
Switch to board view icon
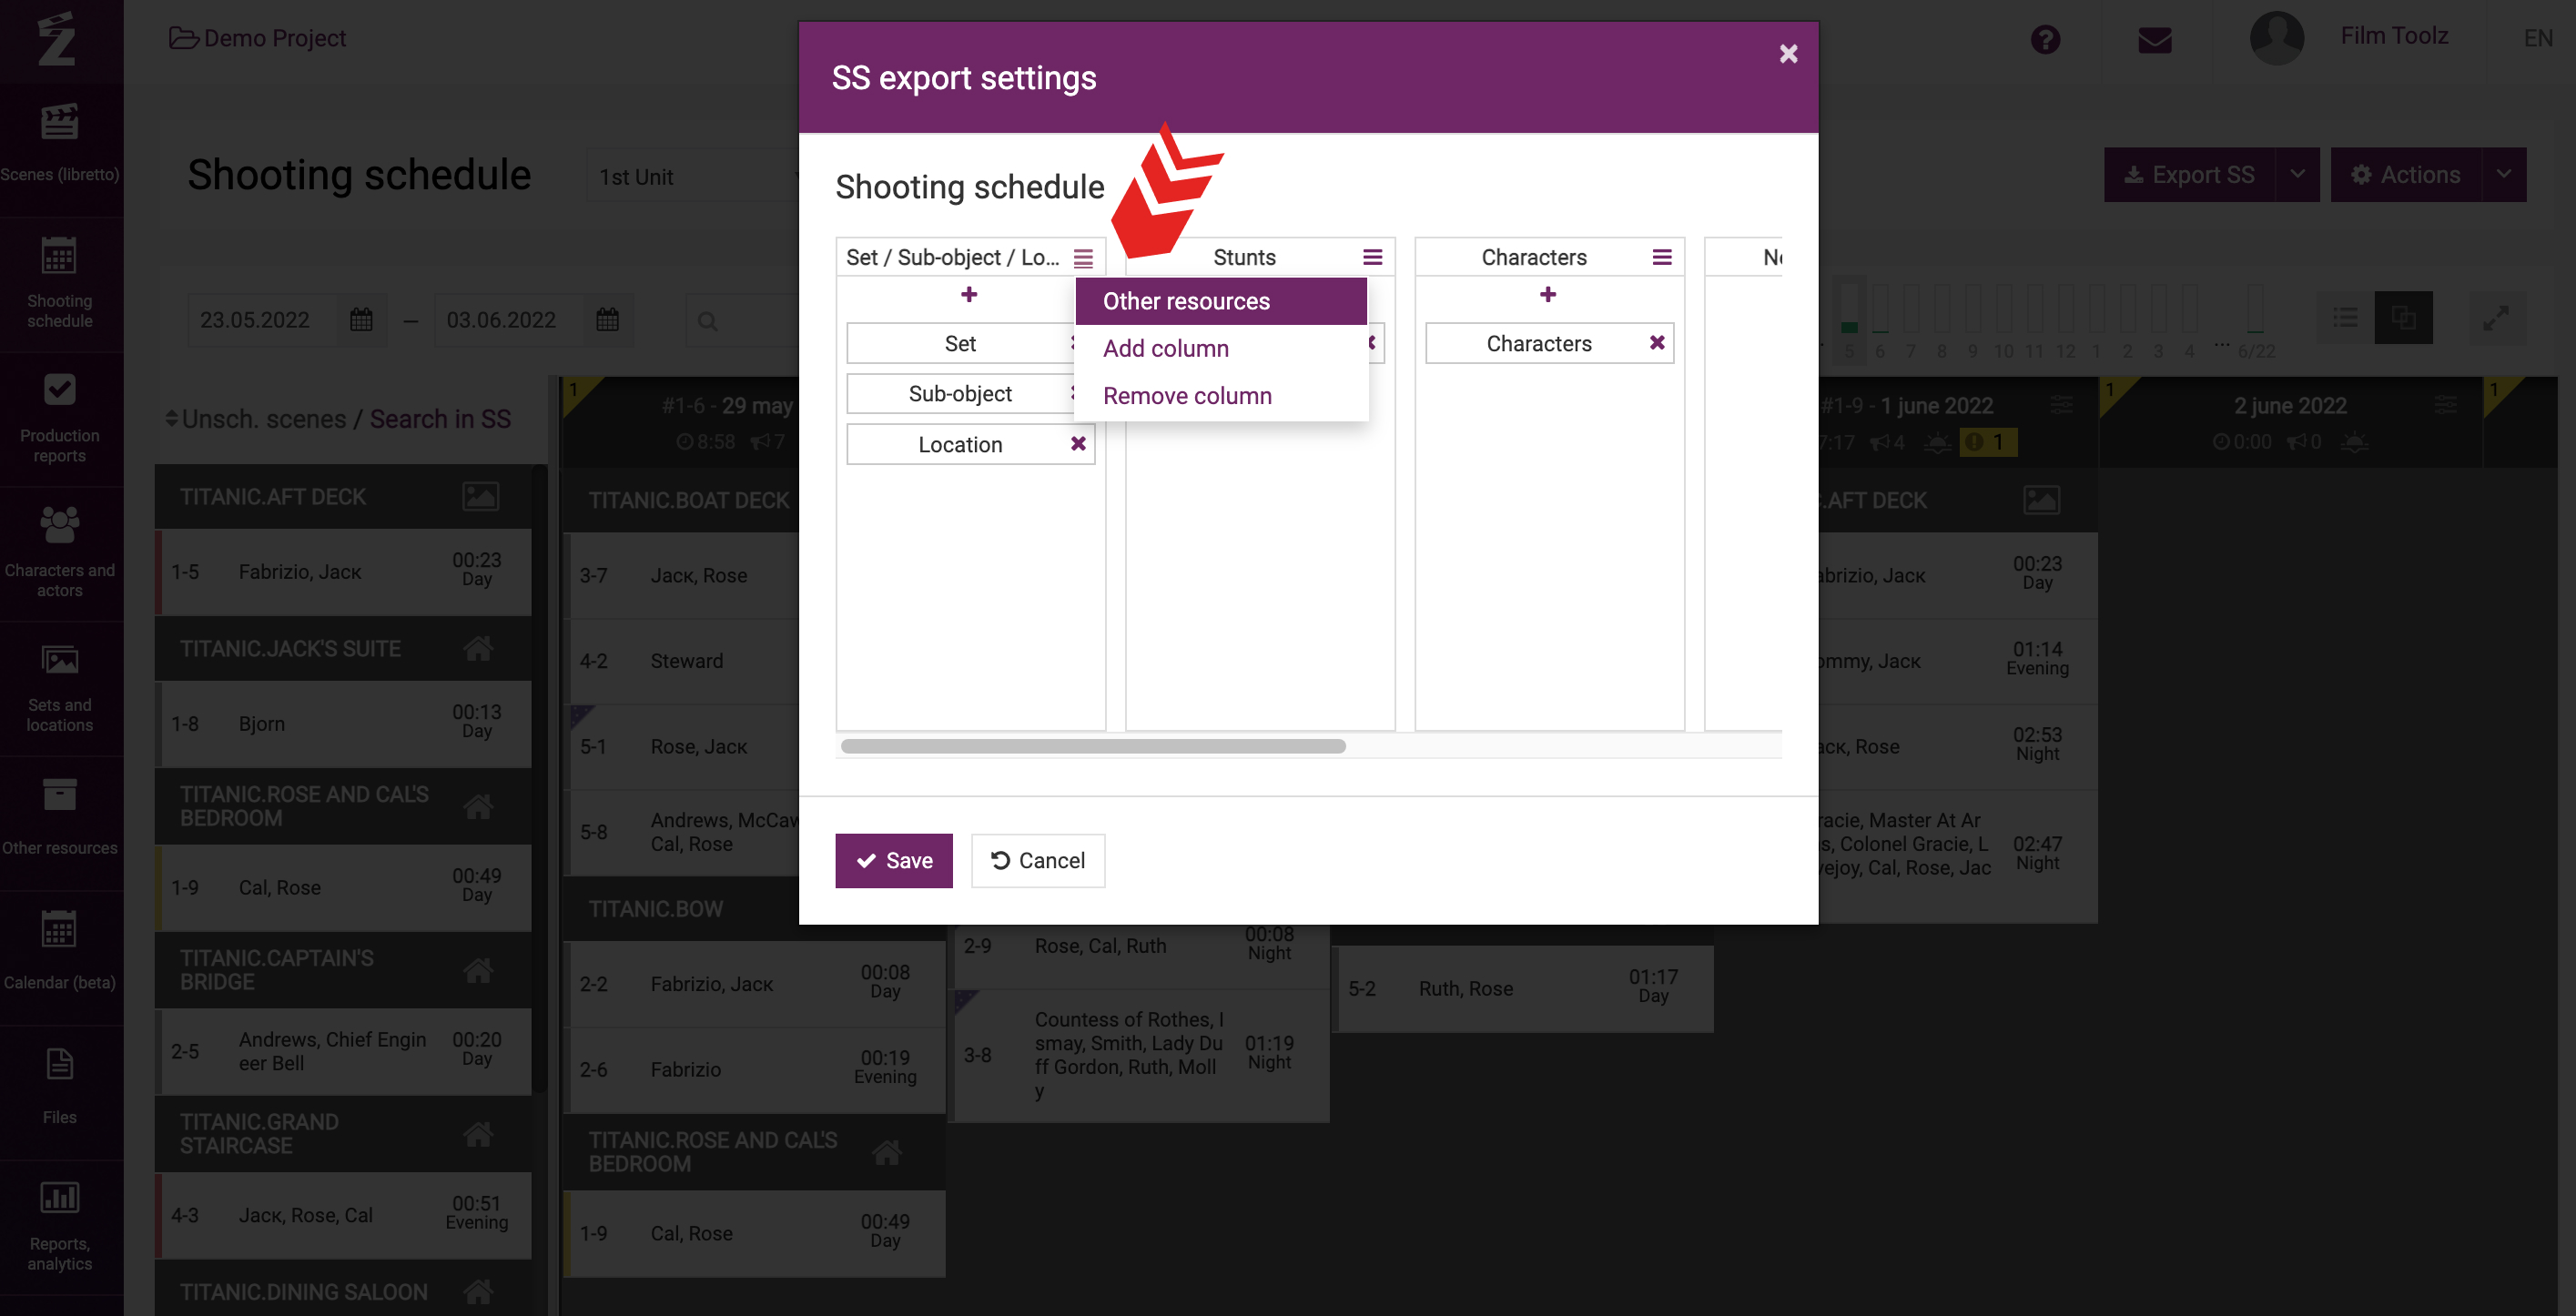pos(2403,318)
